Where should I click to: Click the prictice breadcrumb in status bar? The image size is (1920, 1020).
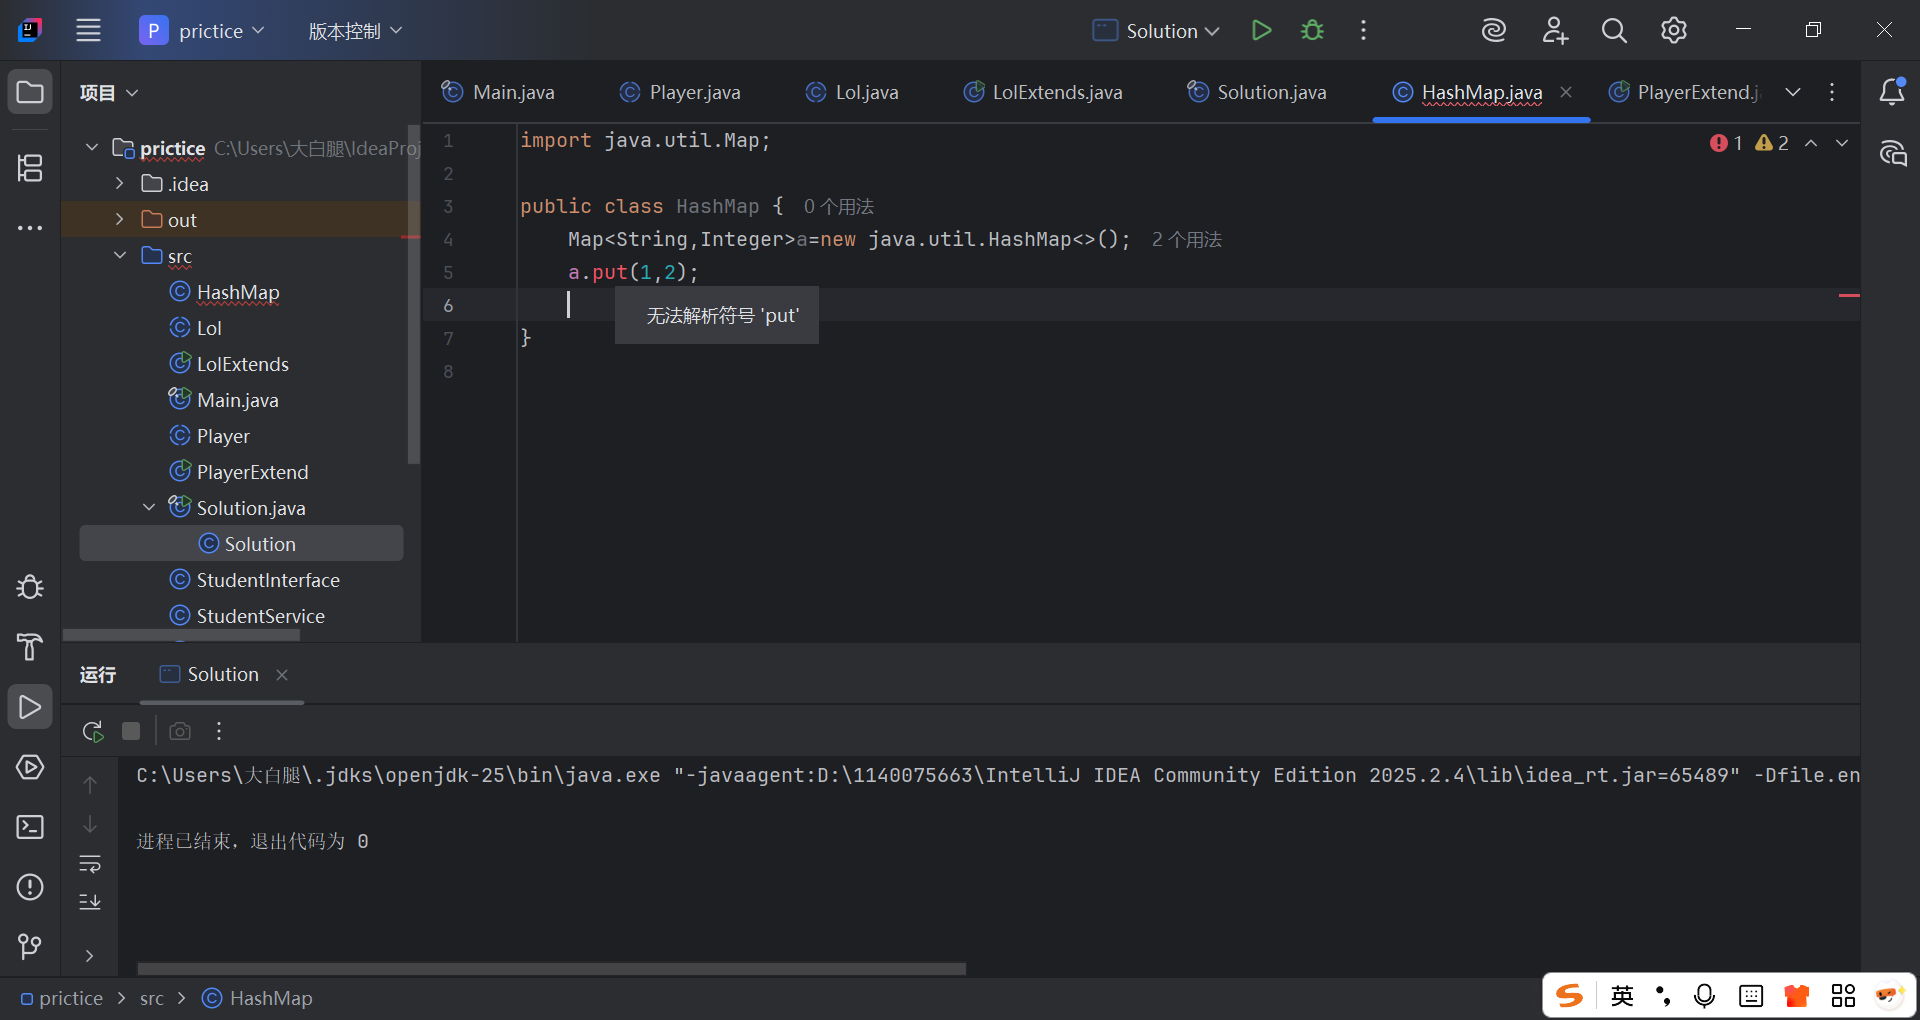pos(62,998)
